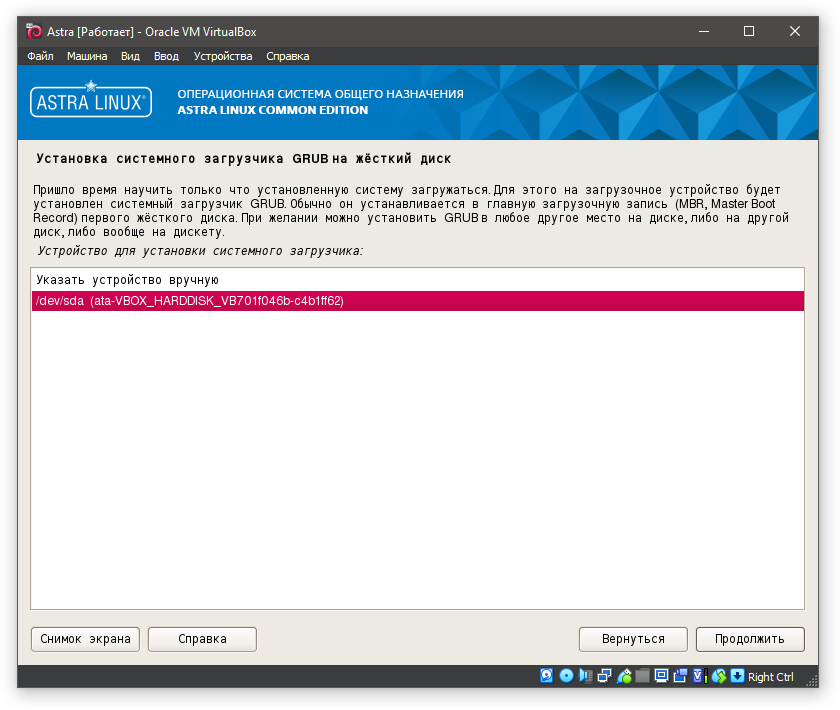
Task: Click the display settings status icon
Action: point(662,676)
